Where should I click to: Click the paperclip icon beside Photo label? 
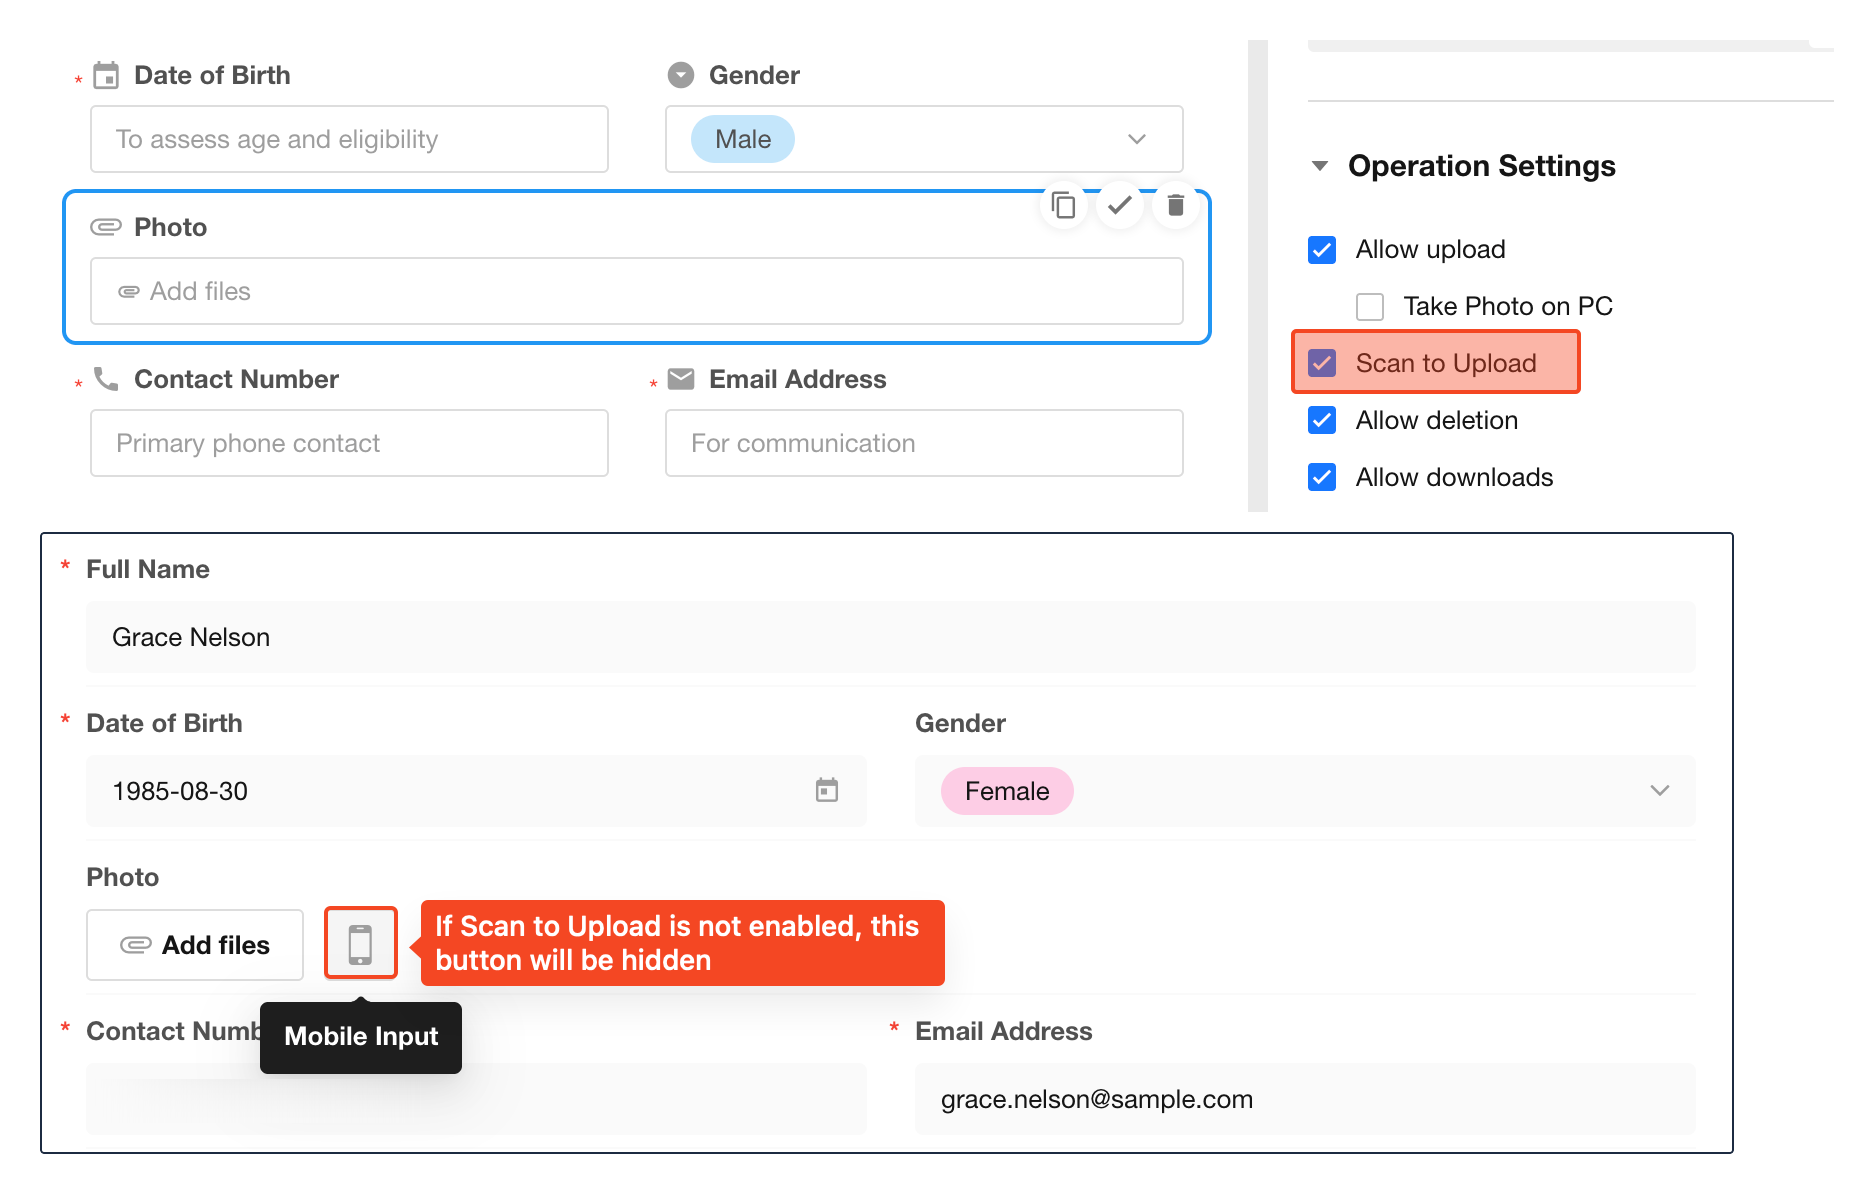click(x=106, y=227)
